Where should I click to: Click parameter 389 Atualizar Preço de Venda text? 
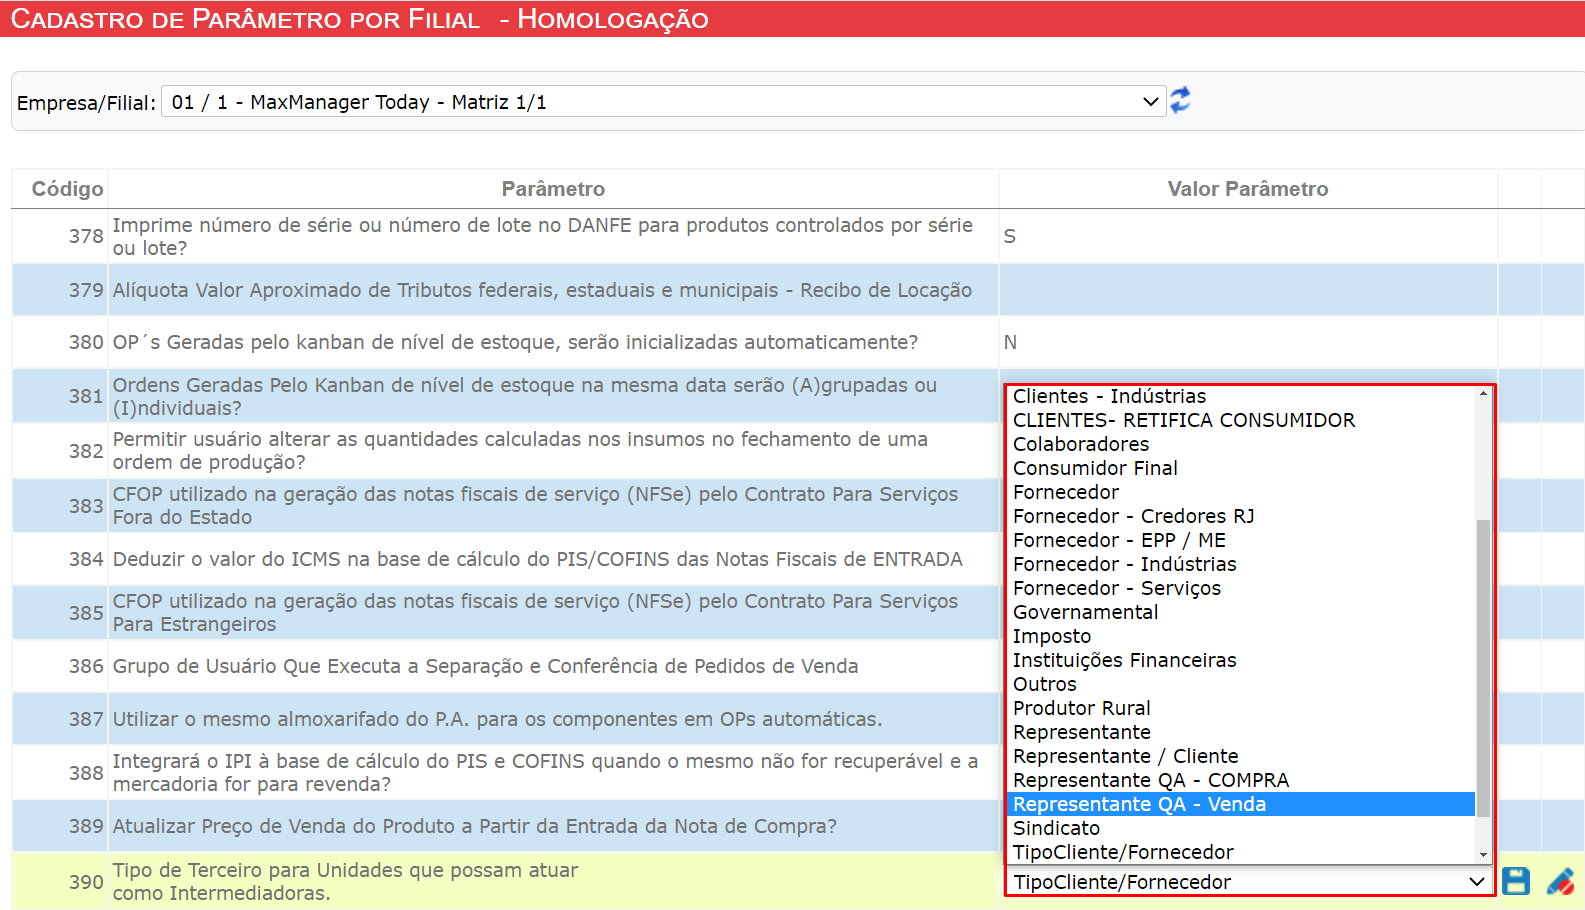474,826
